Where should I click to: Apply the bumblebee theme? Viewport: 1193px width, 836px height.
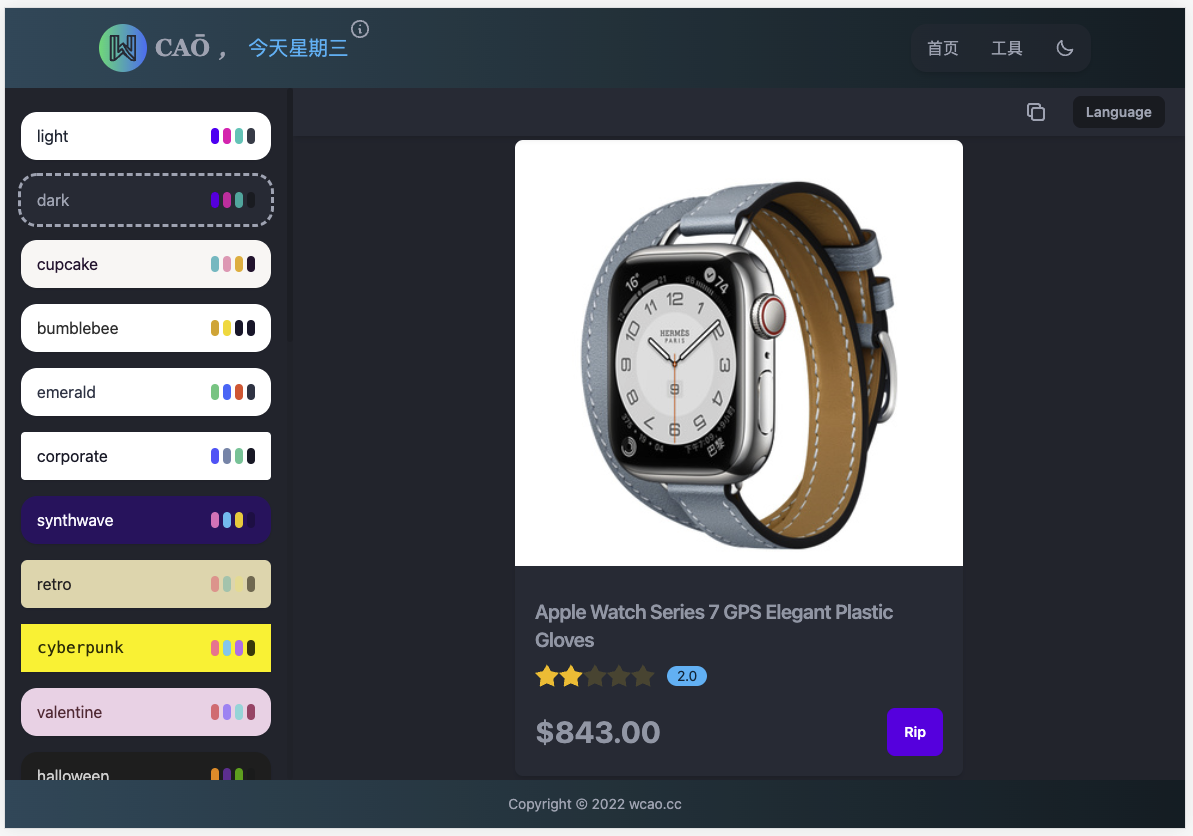pyautogui.click(x=146, y=328)
